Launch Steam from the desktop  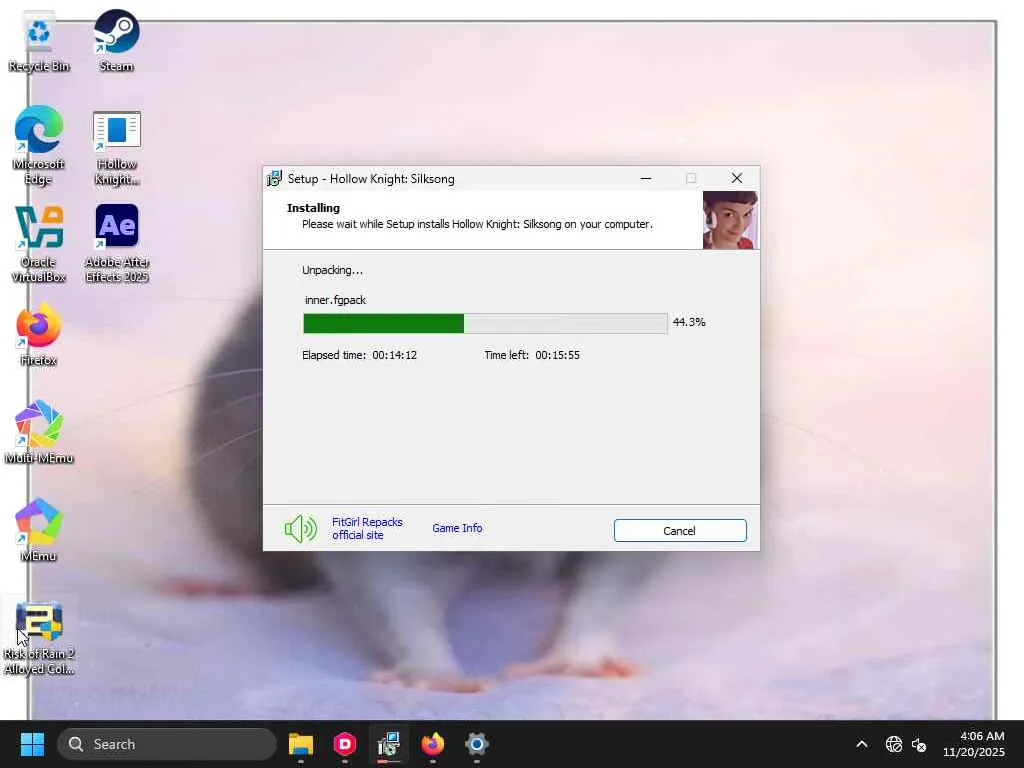(x=116, y=40)
